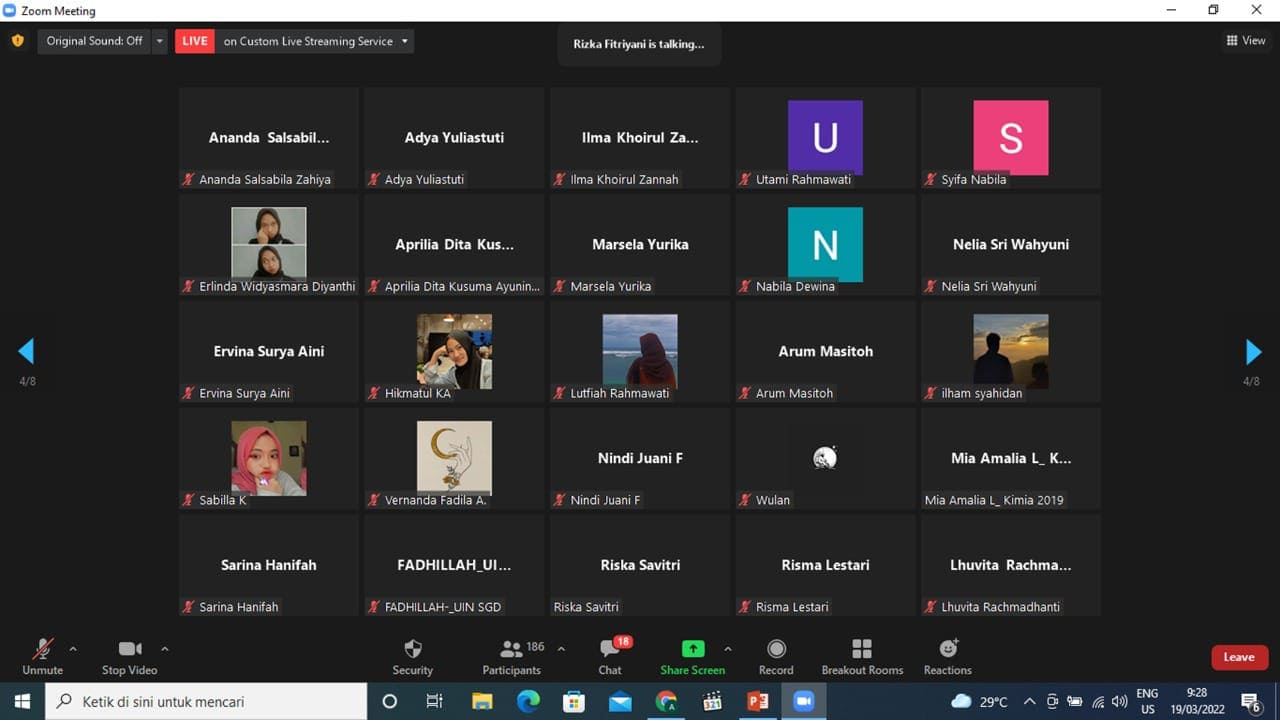
Task: Expand audio options arrow beside Unmute
Action: 73,648
